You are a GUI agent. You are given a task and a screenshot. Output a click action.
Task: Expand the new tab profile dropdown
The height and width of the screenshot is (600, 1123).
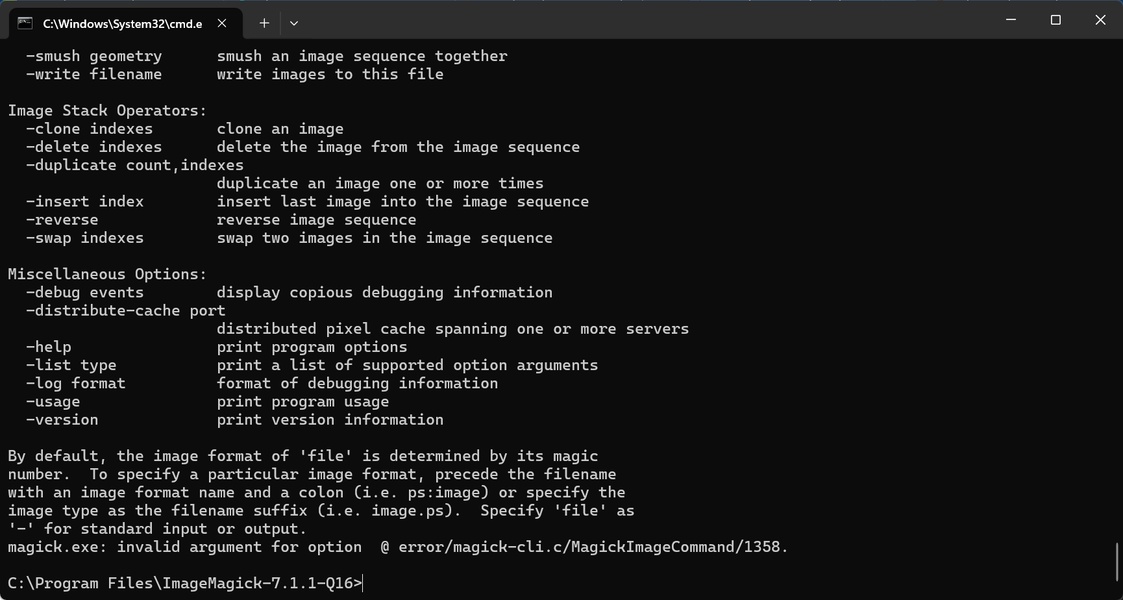pos(294,22)
